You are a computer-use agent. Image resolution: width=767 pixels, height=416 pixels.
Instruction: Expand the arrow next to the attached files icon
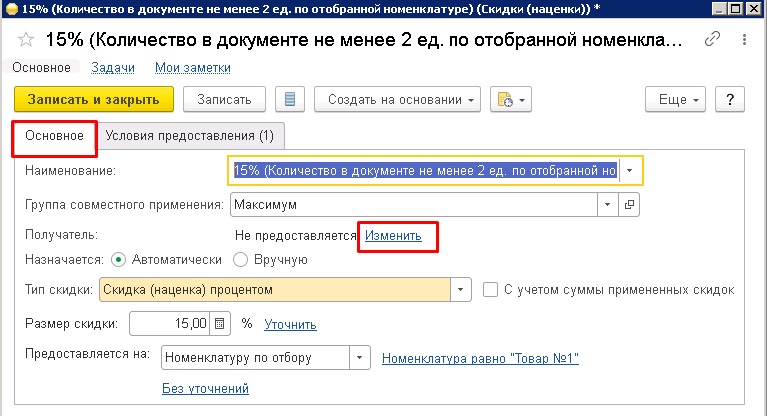point(522,100)
